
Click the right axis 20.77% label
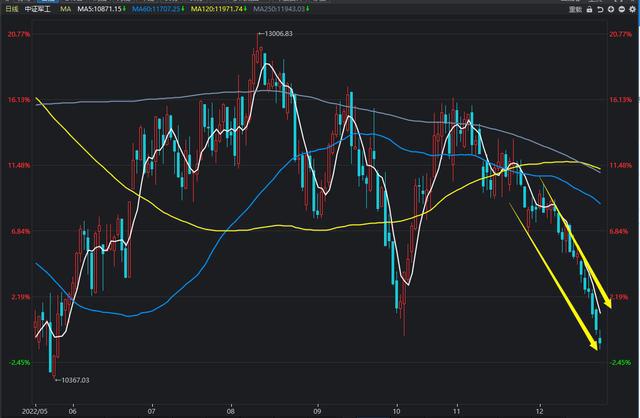pos(620,34)
